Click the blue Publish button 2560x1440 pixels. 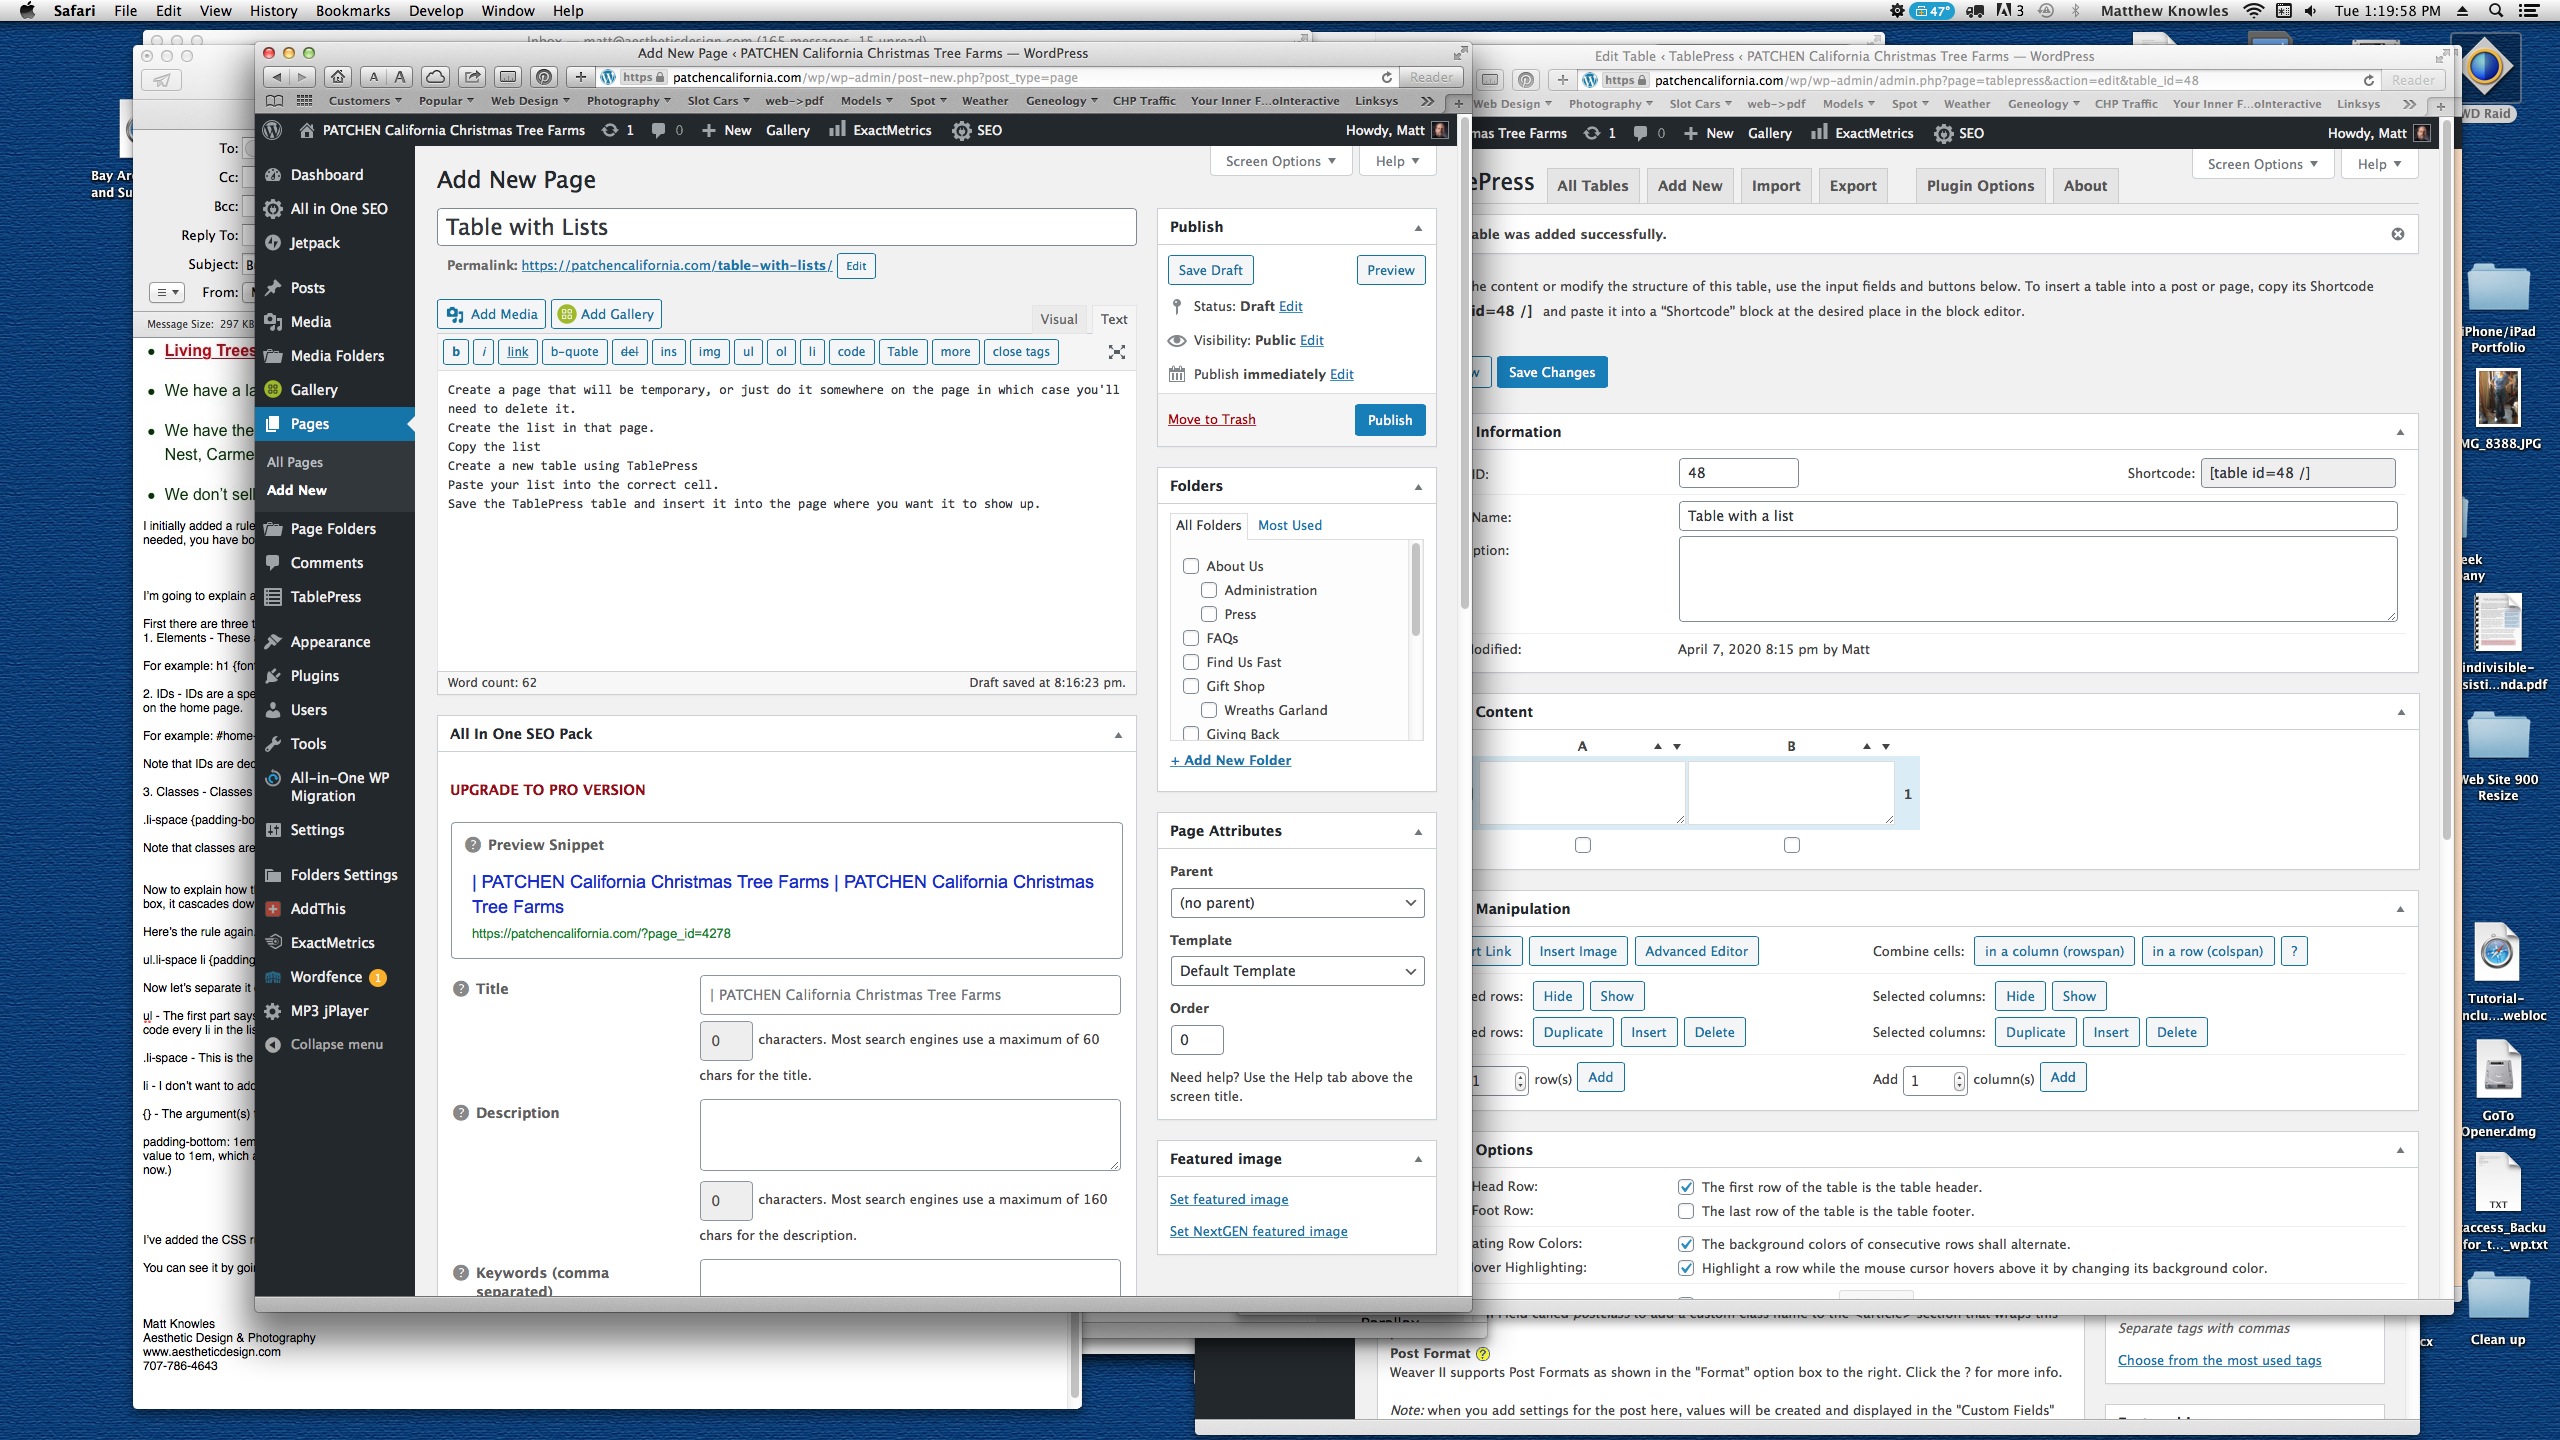(1389, 420)
